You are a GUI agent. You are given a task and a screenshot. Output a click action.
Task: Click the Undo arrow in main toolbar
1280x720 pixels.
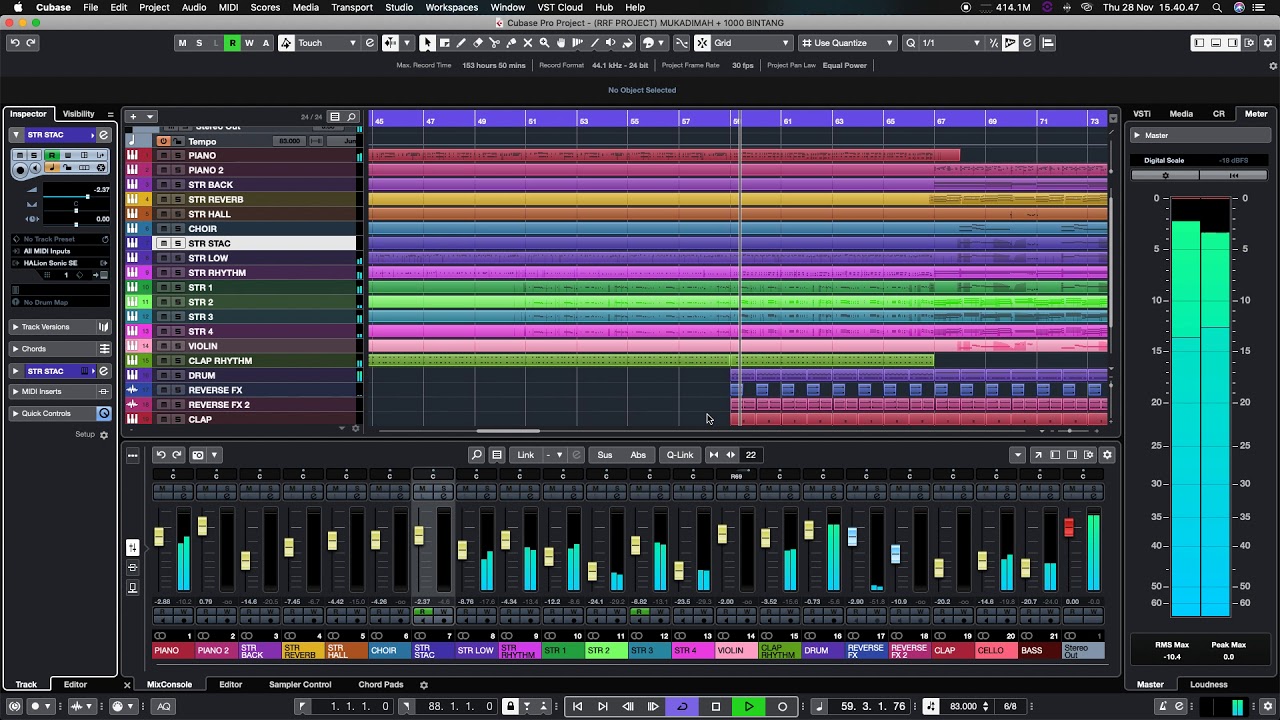[x=15, y=43]
